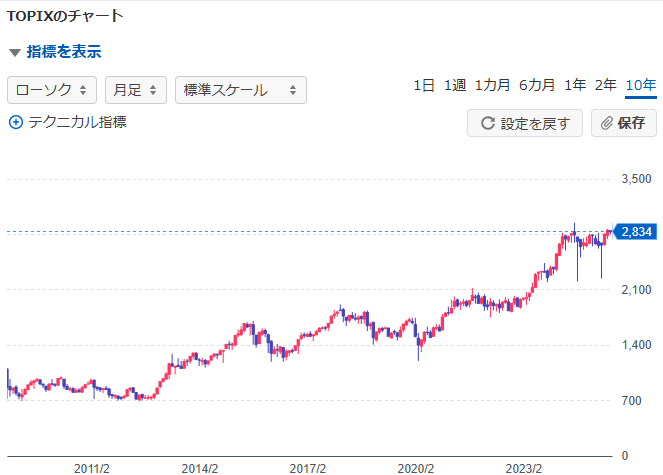Viewport: 663px width, 475px height.
Task: Select the 1週 time range tab
Action: [x=455, y=86]
